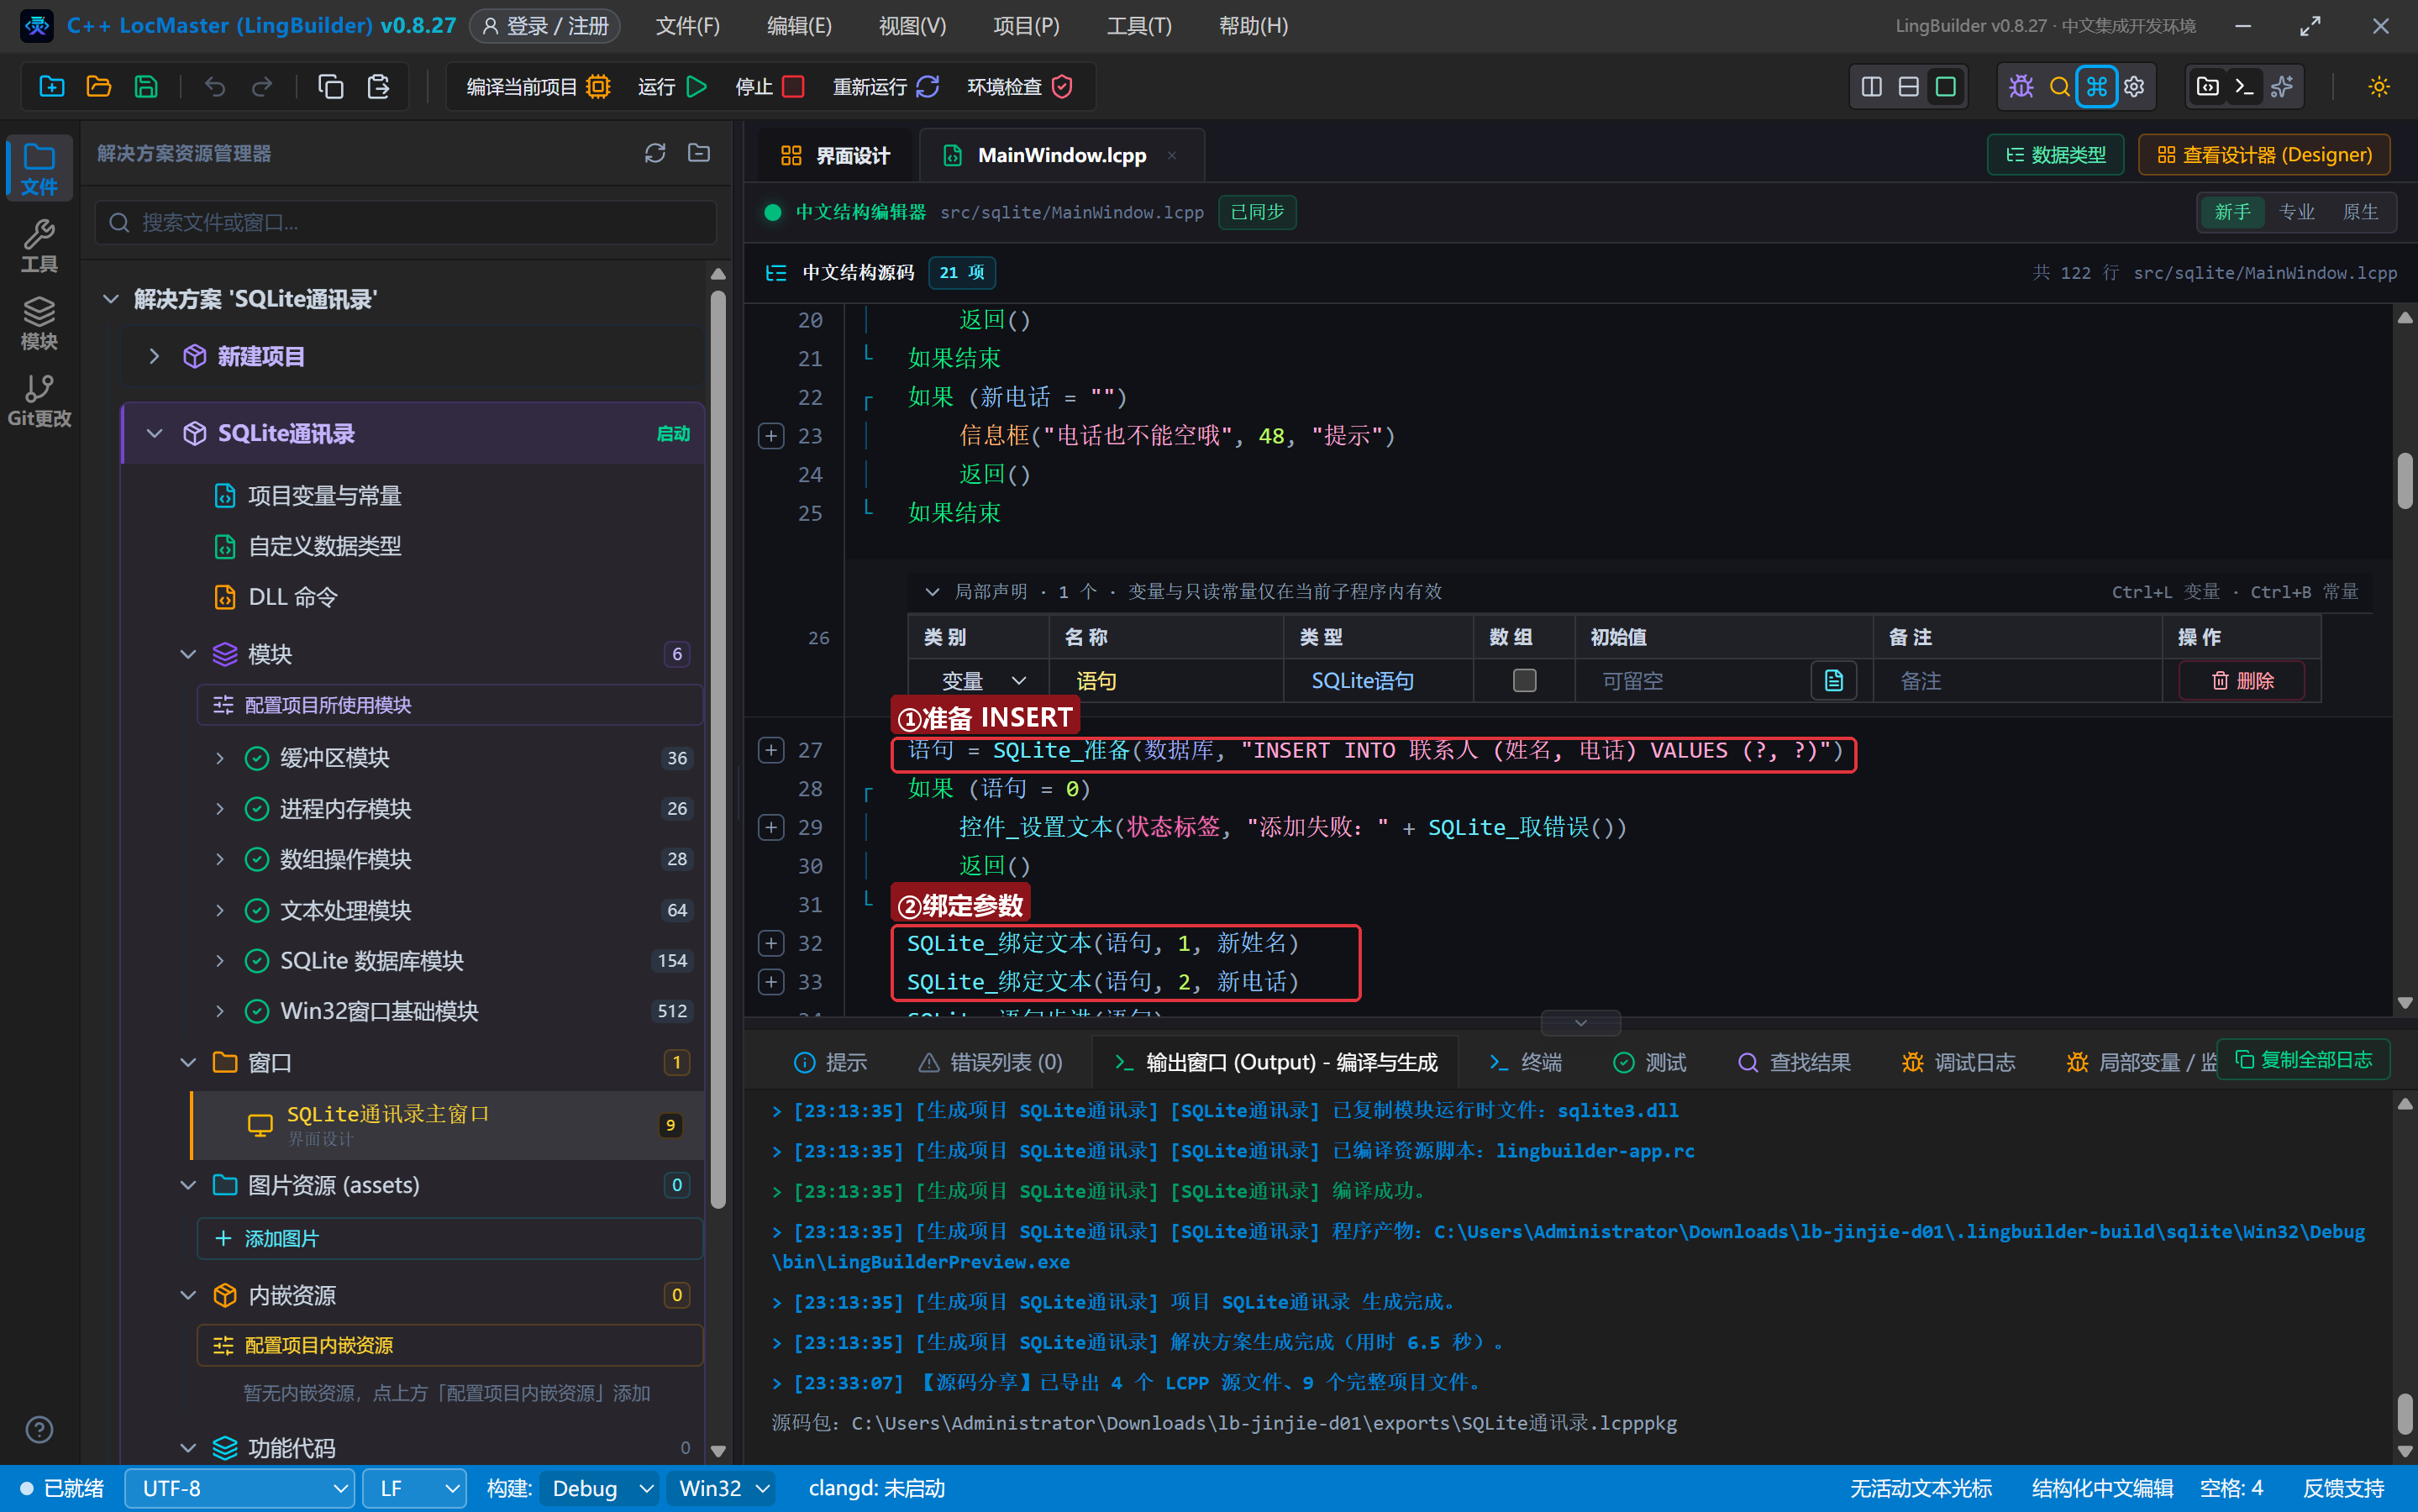Viewport: 2418px width, 1512px height.
Task: Toggle the sun theme icon
Action: pyautogui.click(x=2379, y=87)
